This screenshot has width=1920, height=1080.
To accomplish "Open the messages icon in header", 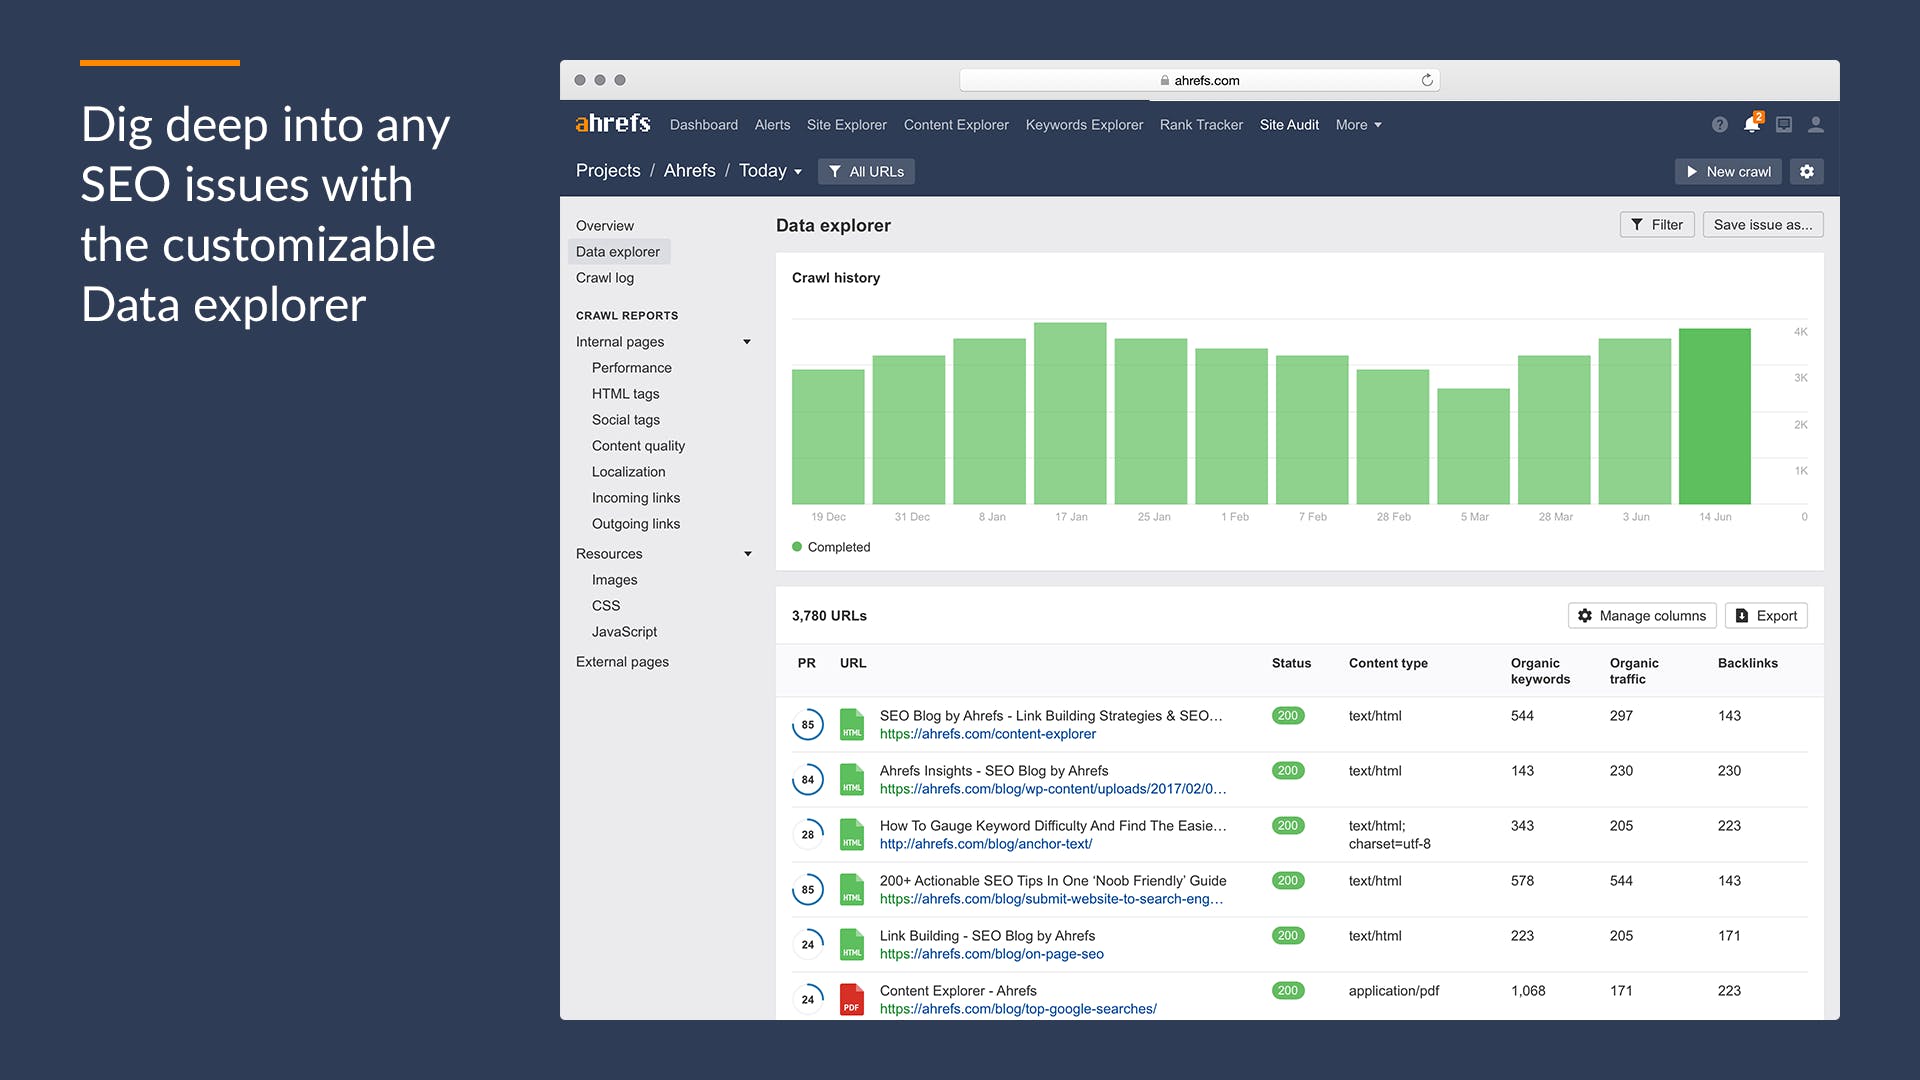I will pos(1784,125).
